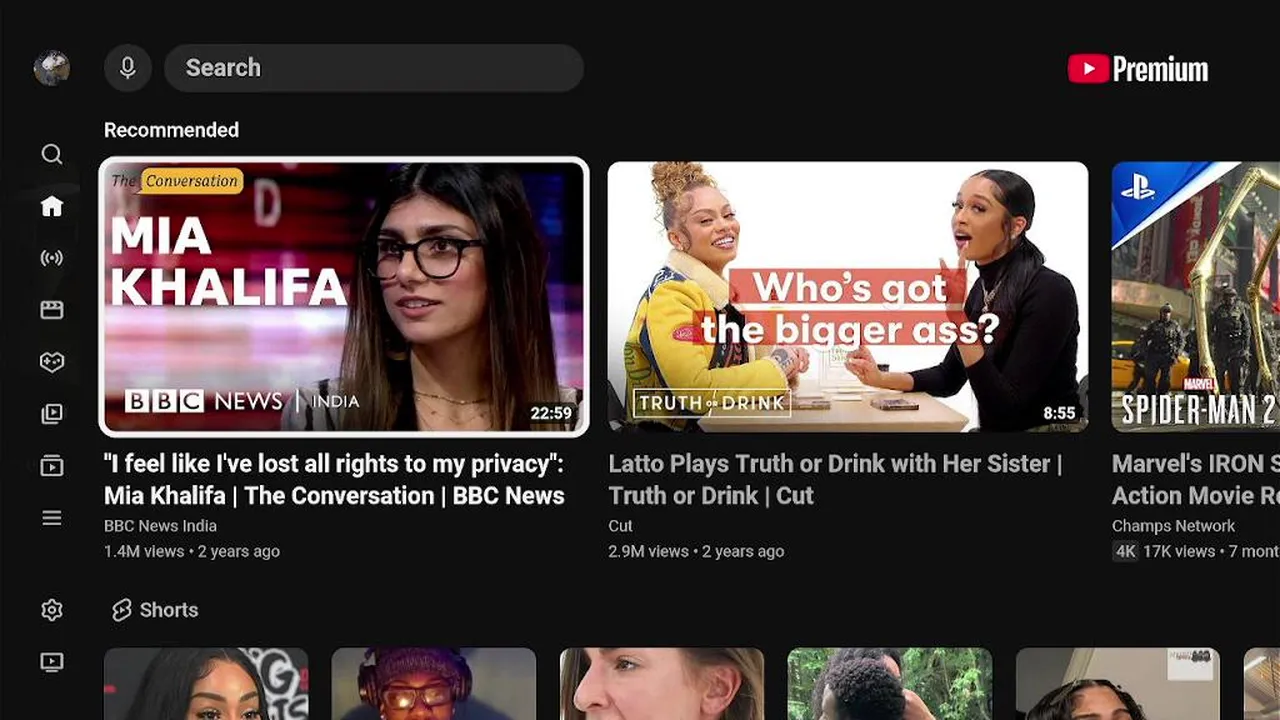The image size is (1280, 720).
Task: Click the 22:59 duration badge
Action: 551,413
